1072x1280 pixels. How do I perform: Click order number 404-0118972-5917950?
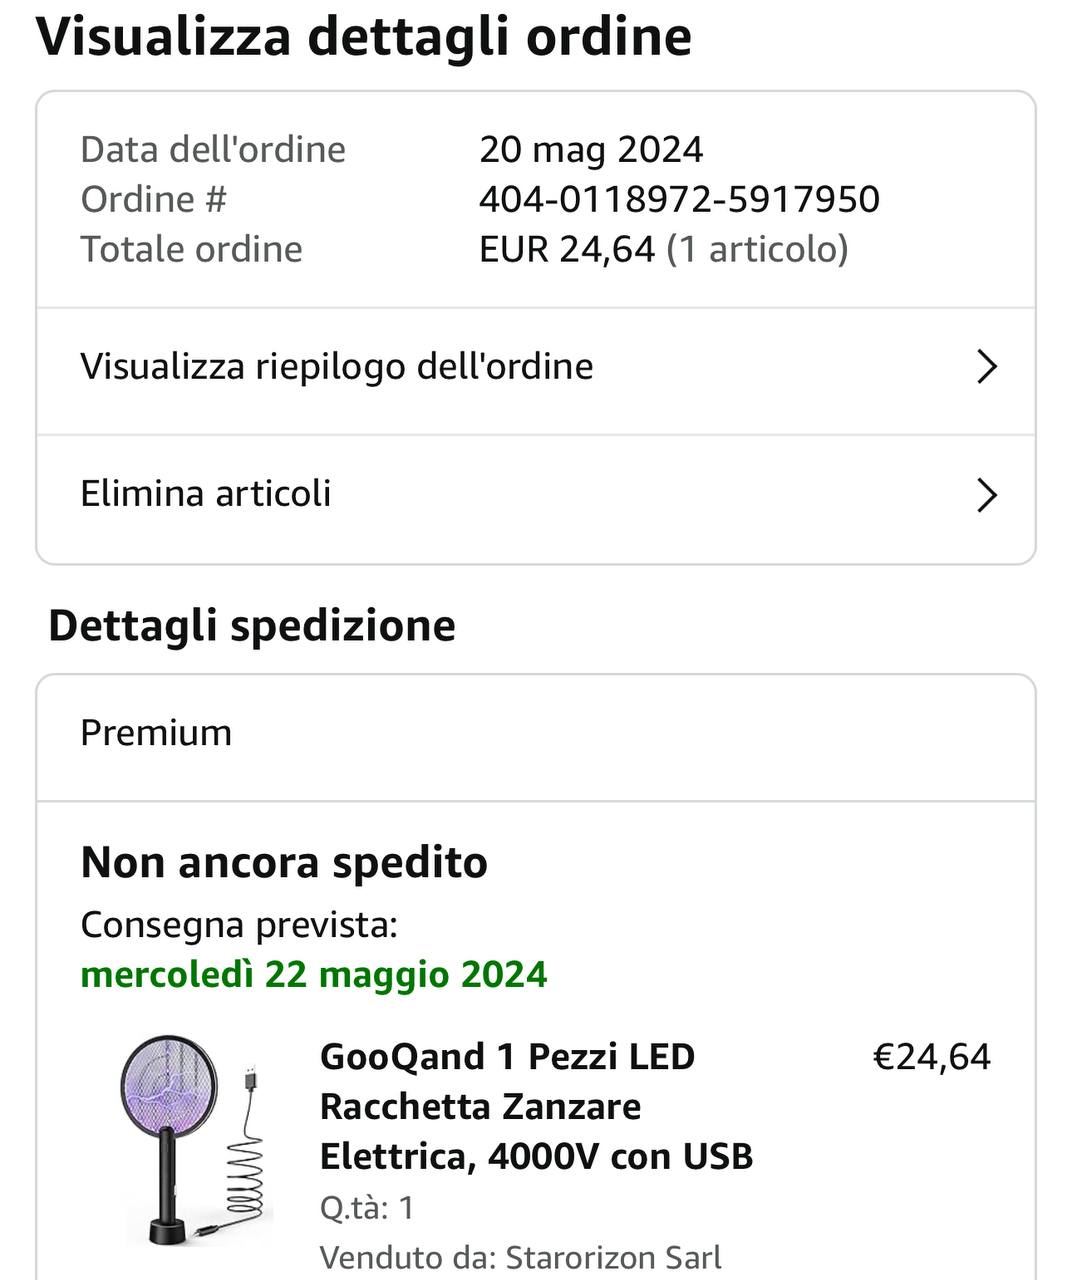point(679,200)
